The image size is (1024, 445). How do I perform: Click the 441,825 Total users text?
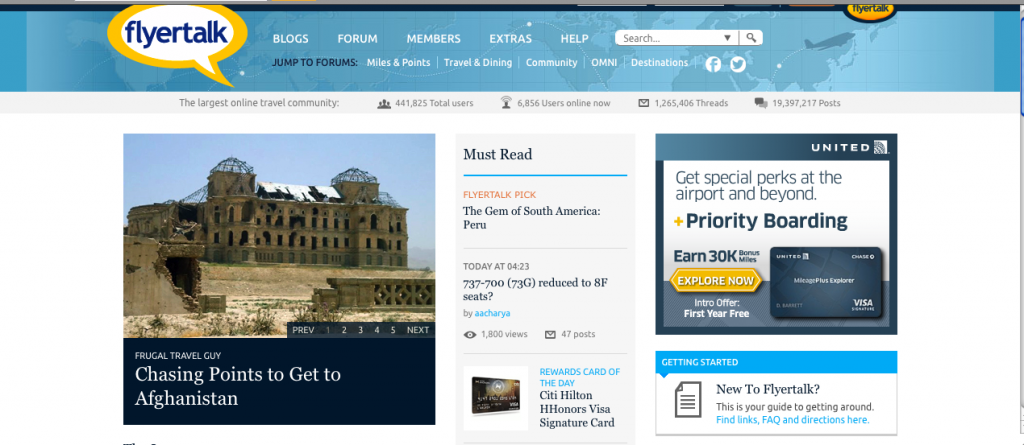pos(434,103)
